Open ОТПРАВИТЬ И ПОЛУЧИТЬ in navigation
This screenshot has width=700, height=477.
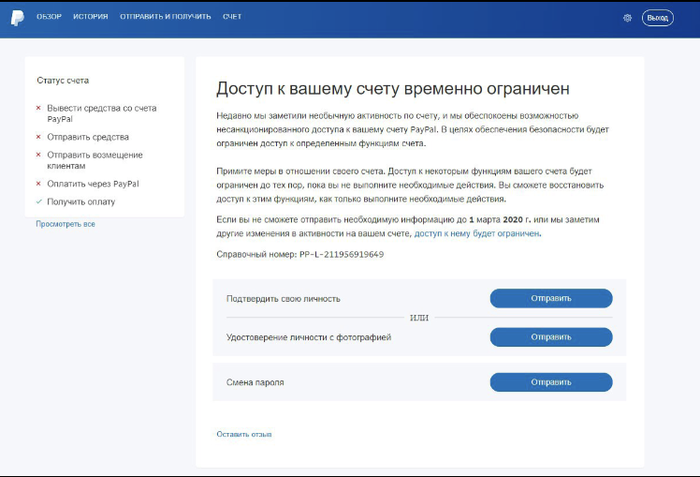tap(165, 17)
